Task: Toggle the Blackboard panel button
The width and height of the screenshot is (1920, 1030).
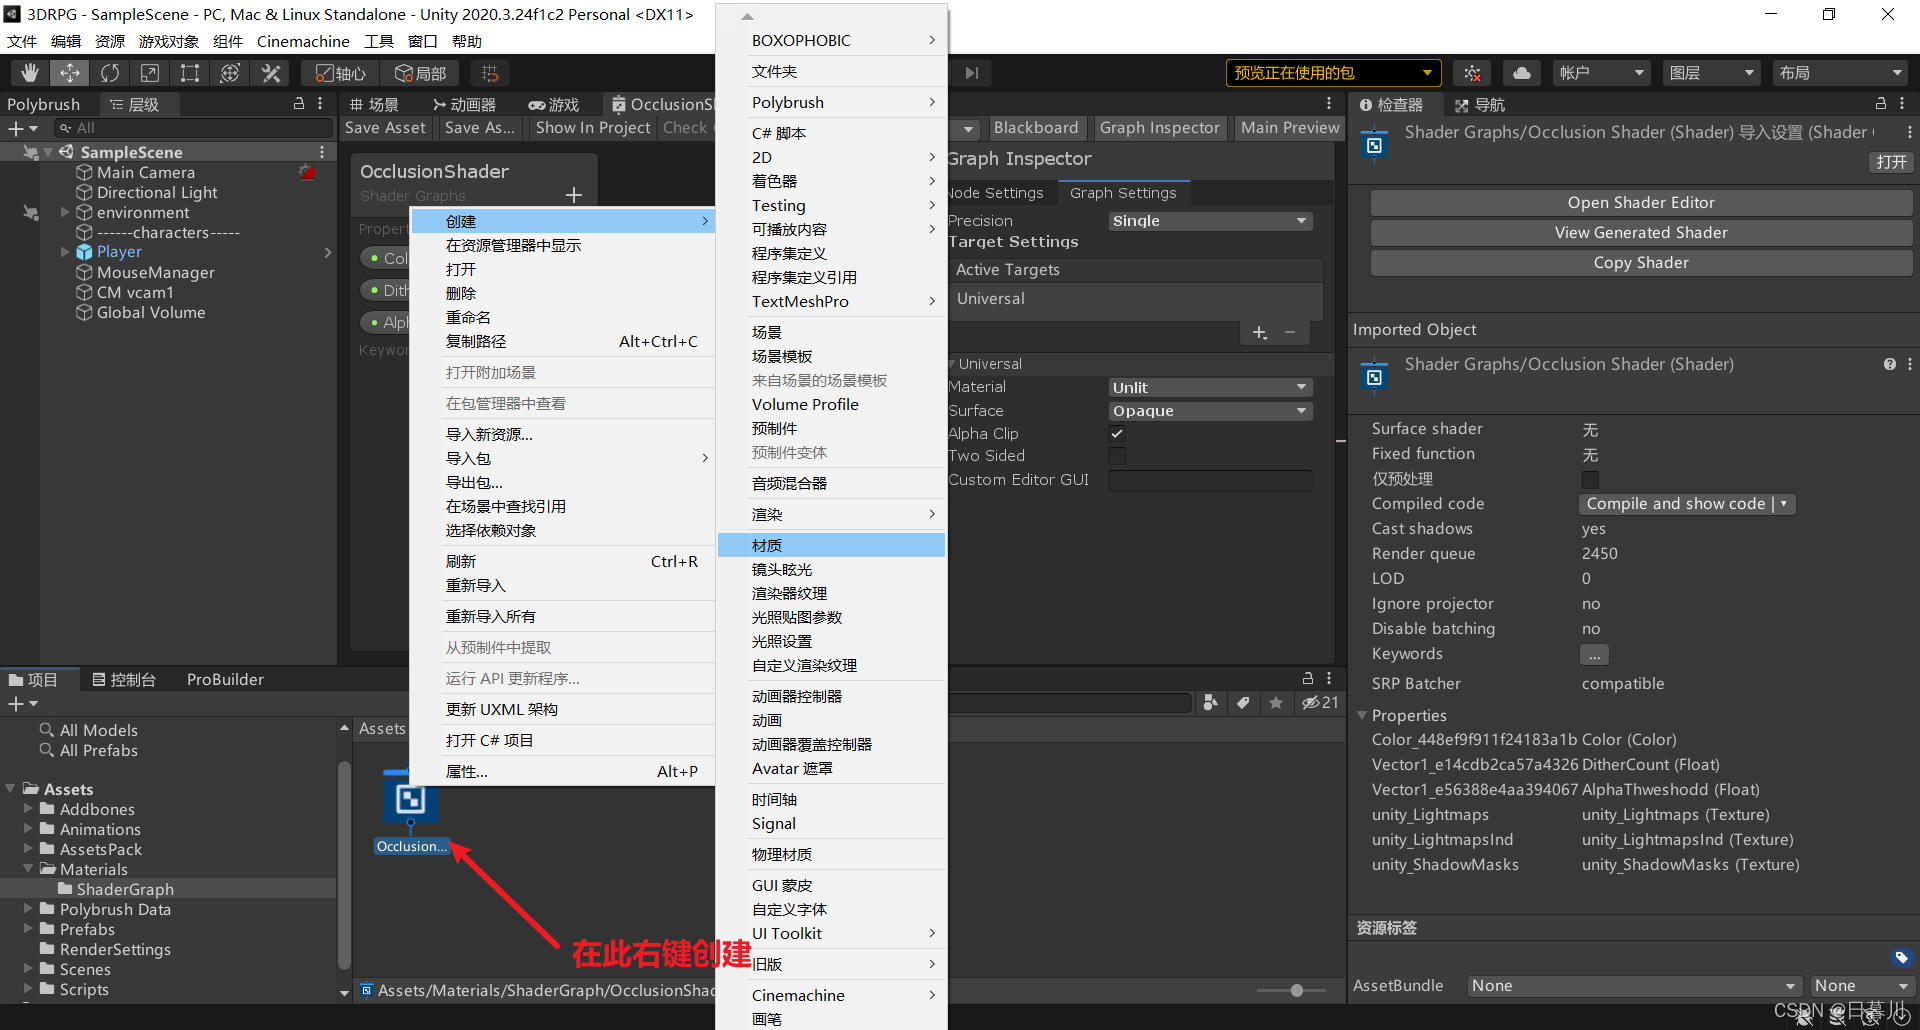Action: click(x=1036, y=127)
